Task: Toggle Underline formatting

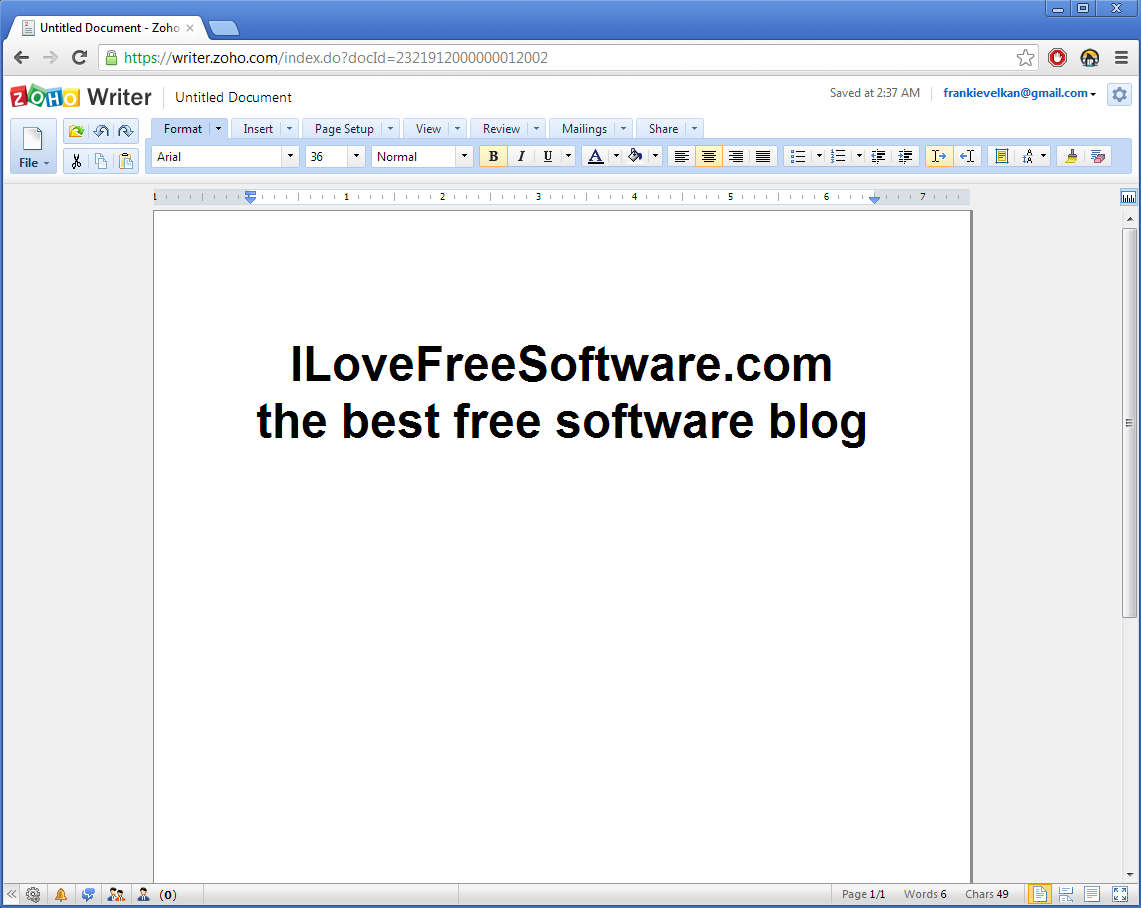Action: pos(548,156)
